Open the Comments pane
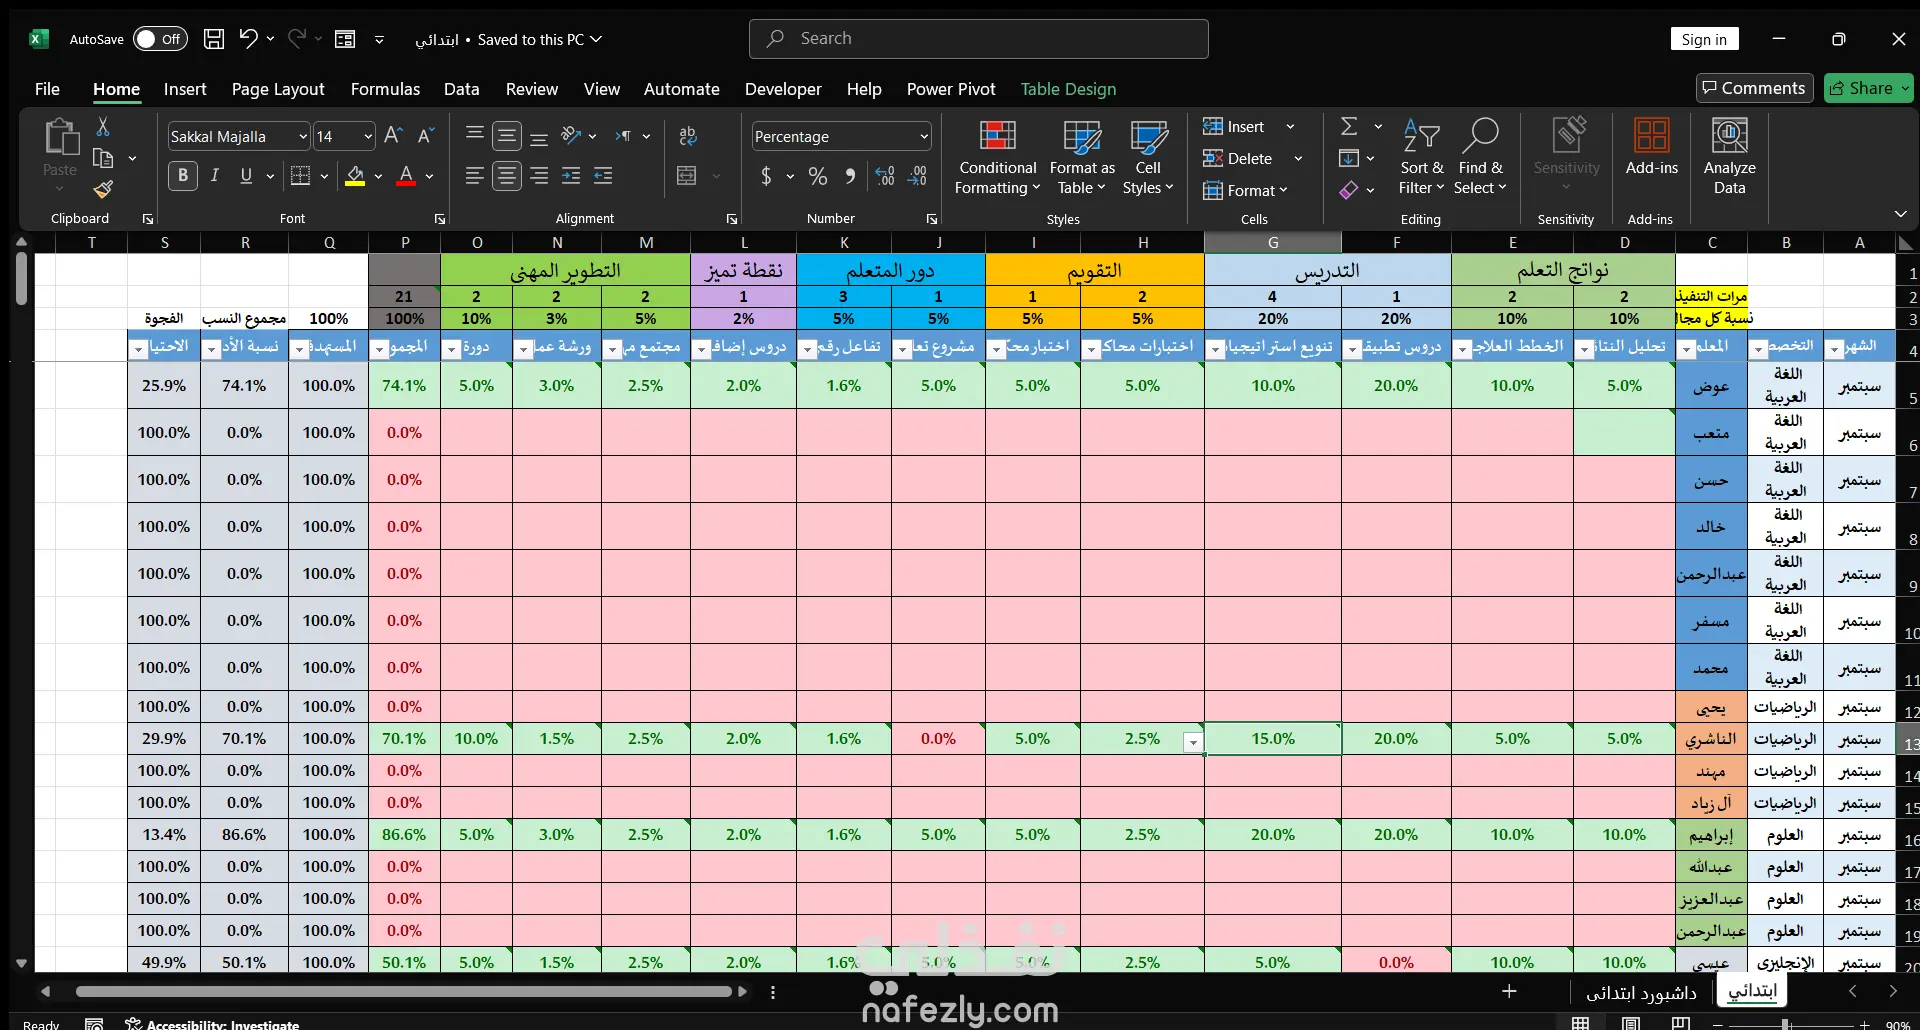Viewport: 1920px width, 1030px height. pyautogui.click(x=1754, y=88)
